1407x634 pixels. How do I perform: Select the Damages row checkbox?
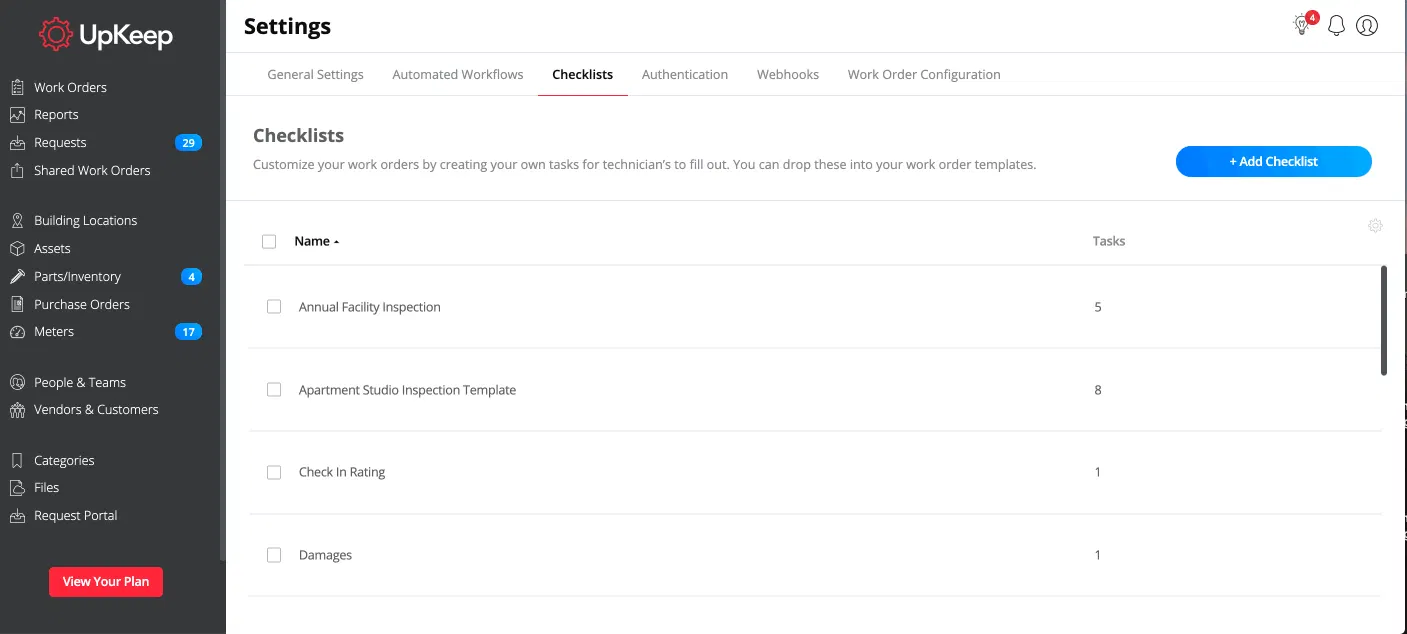pyautogui.click(x=274, y=555)
